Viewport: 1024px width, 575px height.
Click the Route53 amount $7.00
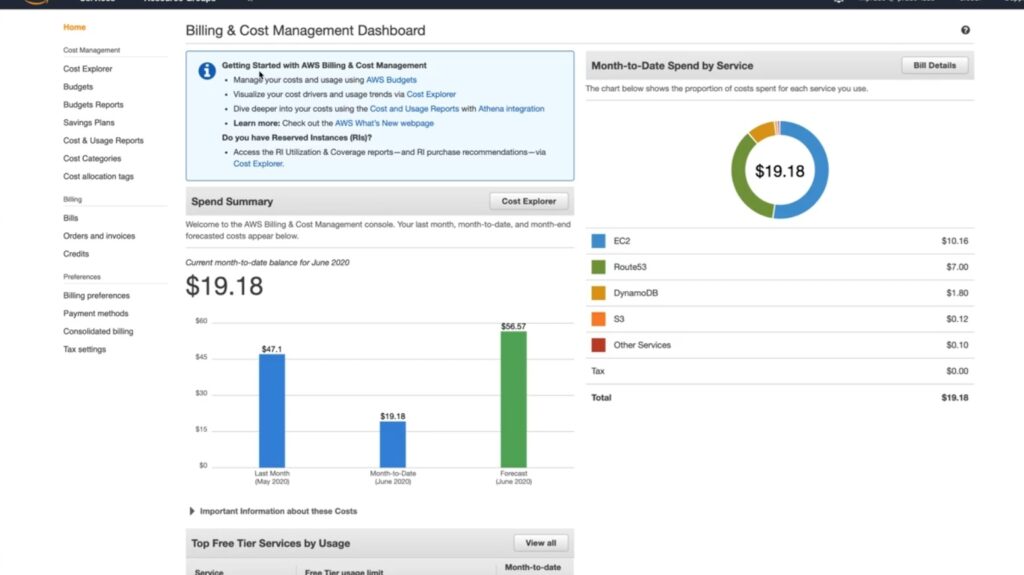(x=957, y=267)
